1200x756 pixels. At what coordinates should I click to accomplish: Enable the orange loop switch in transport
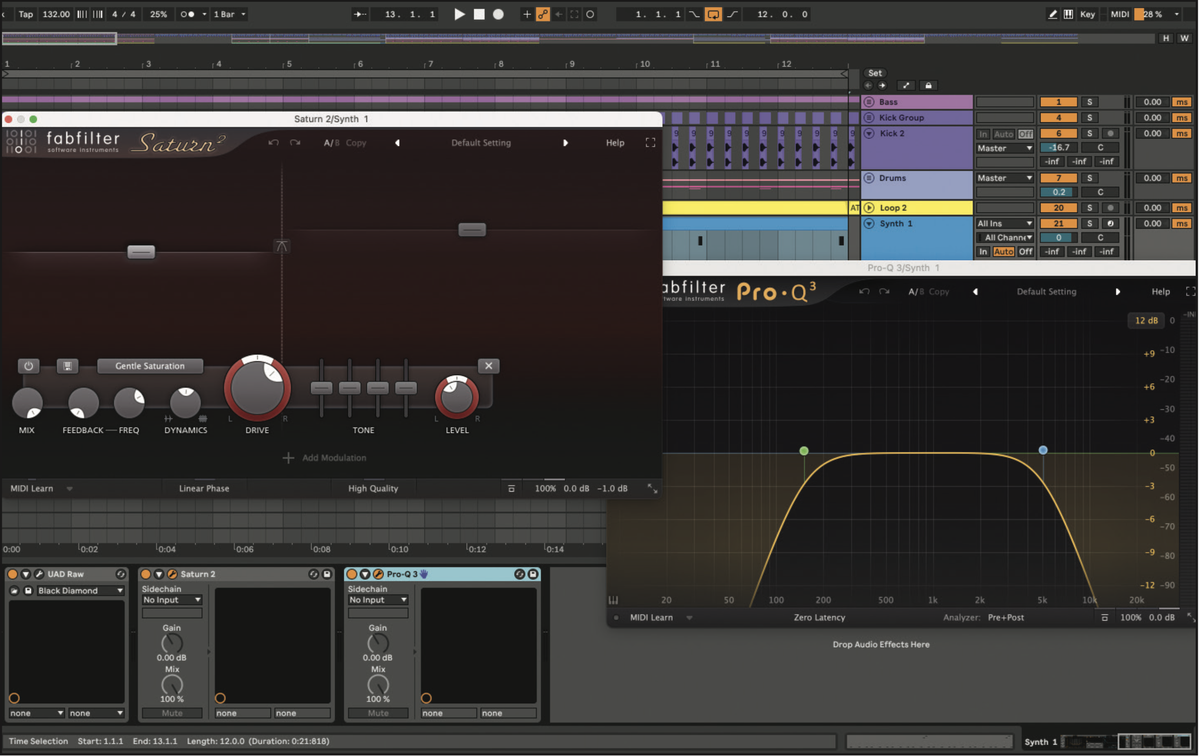[713, 14]
